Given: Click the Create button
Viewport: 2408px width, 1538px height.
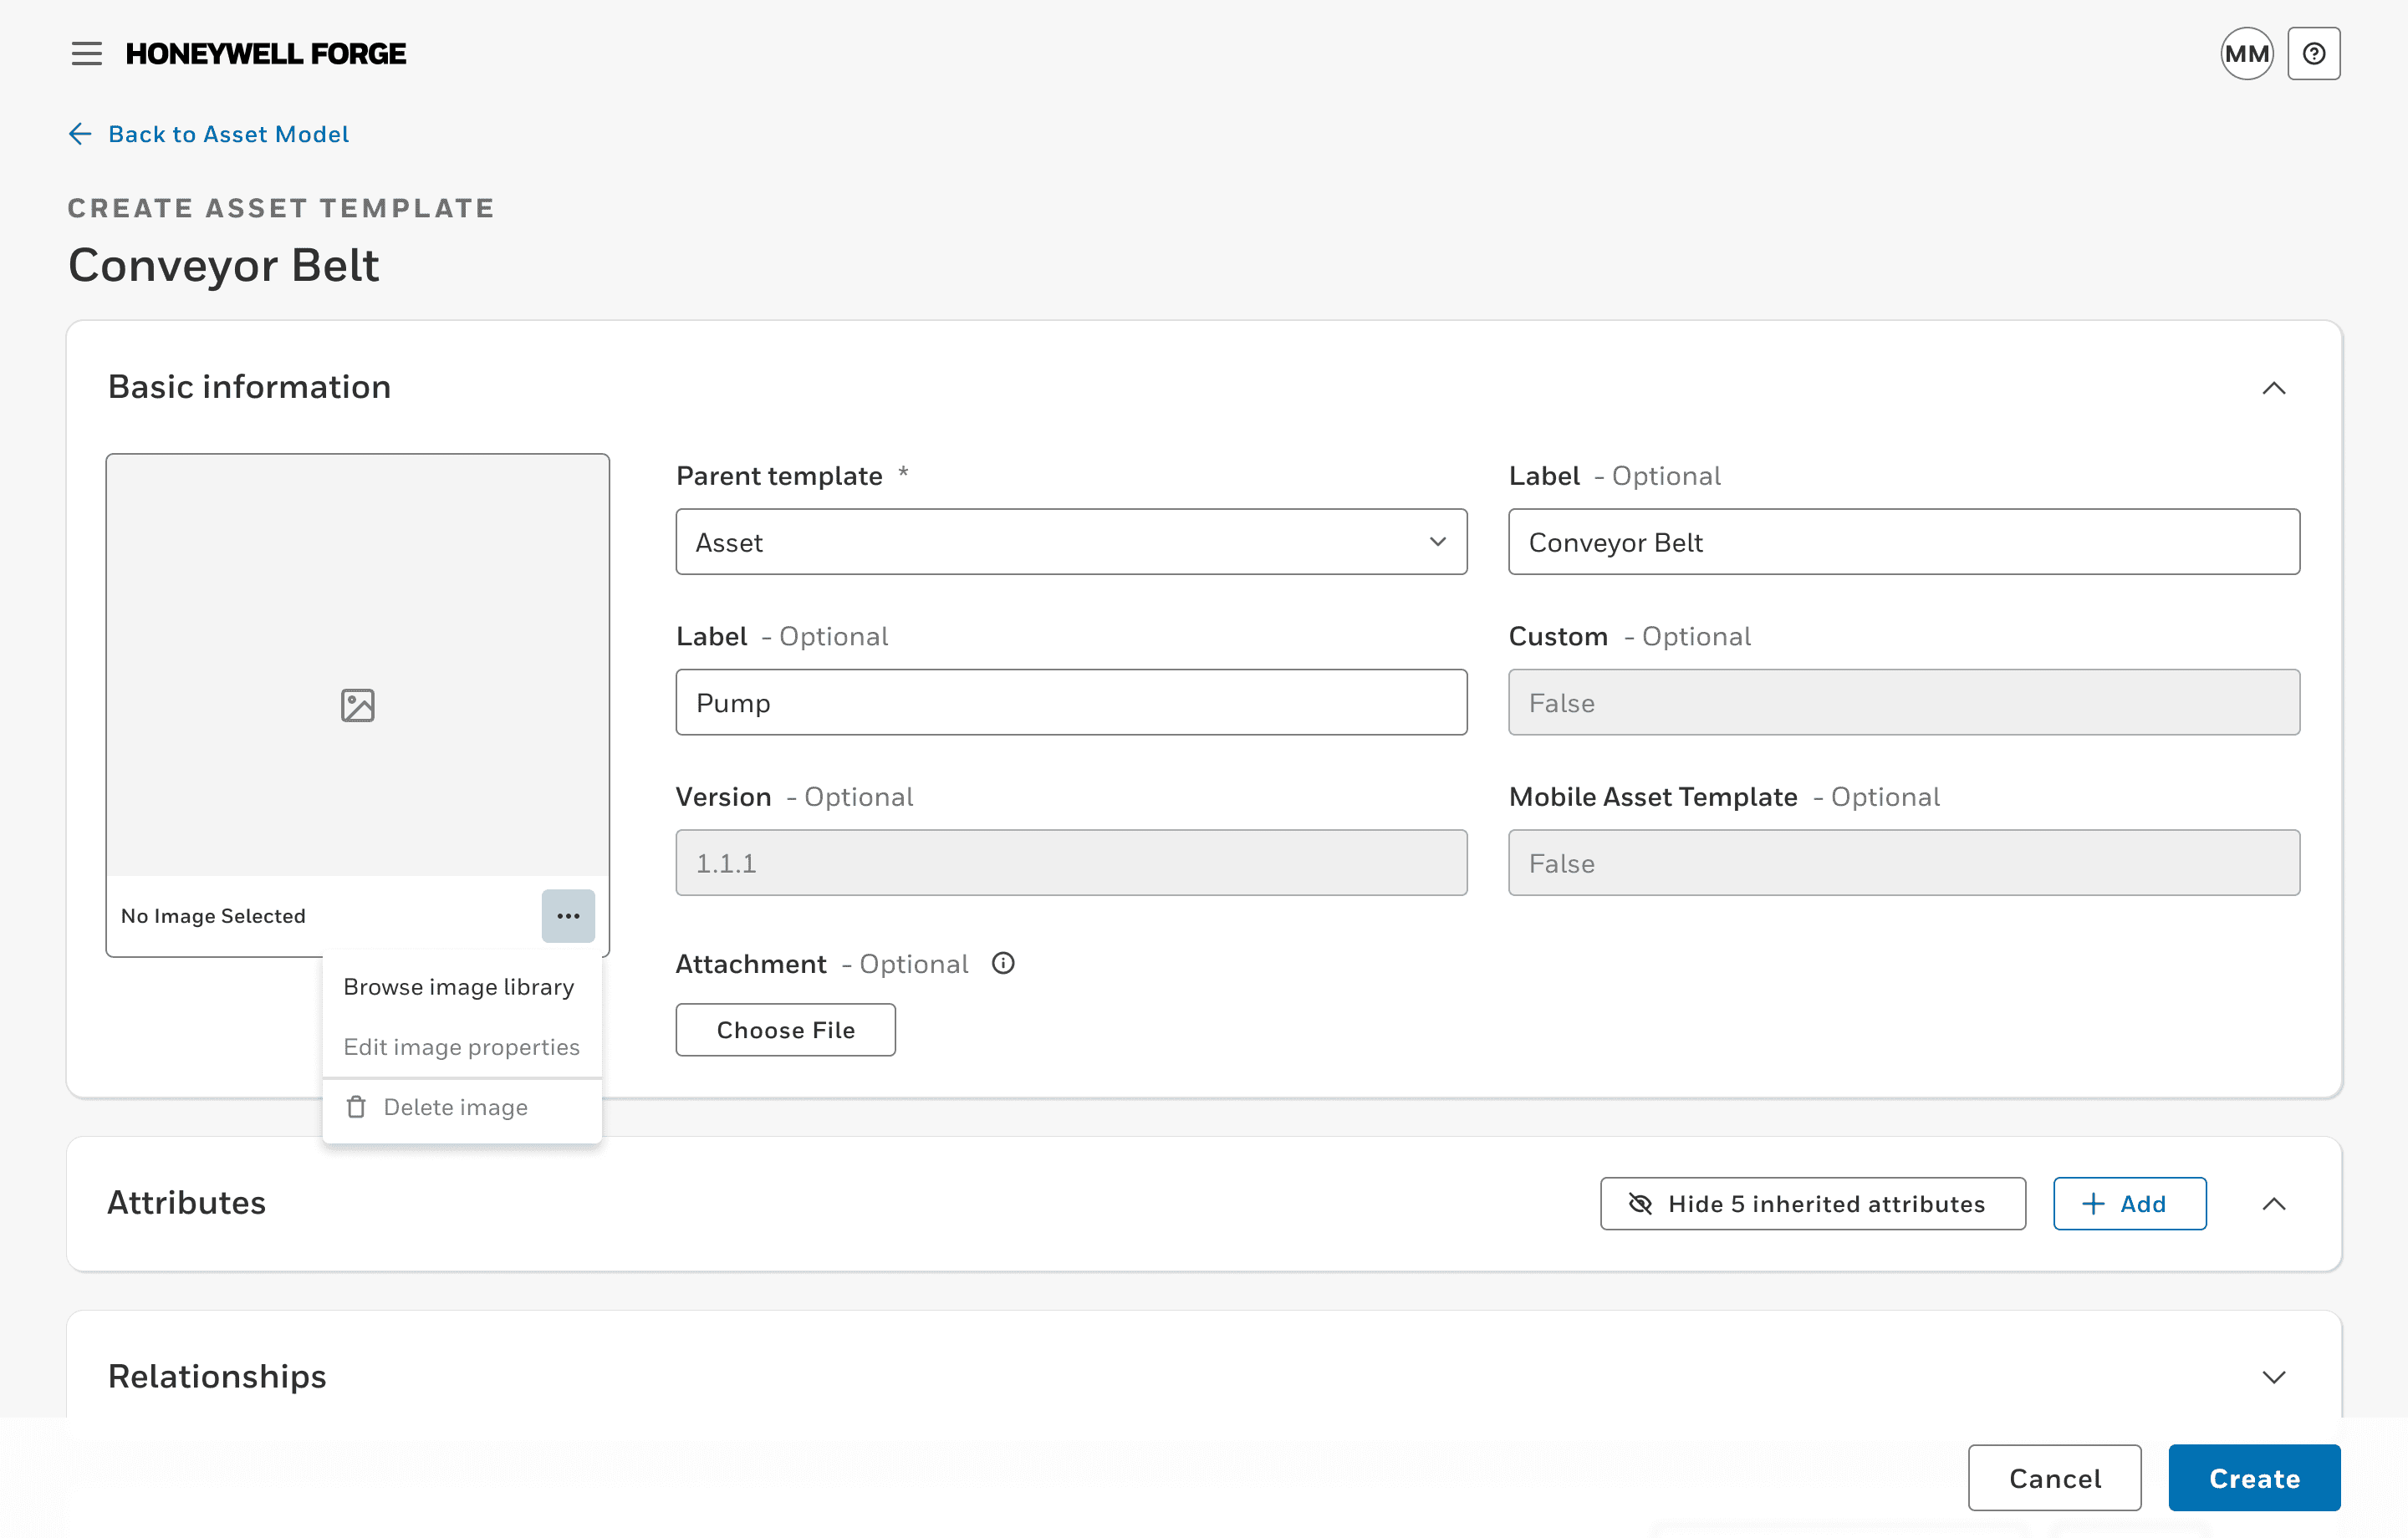Looking at the screenshot, I should coord(2253,1479).
